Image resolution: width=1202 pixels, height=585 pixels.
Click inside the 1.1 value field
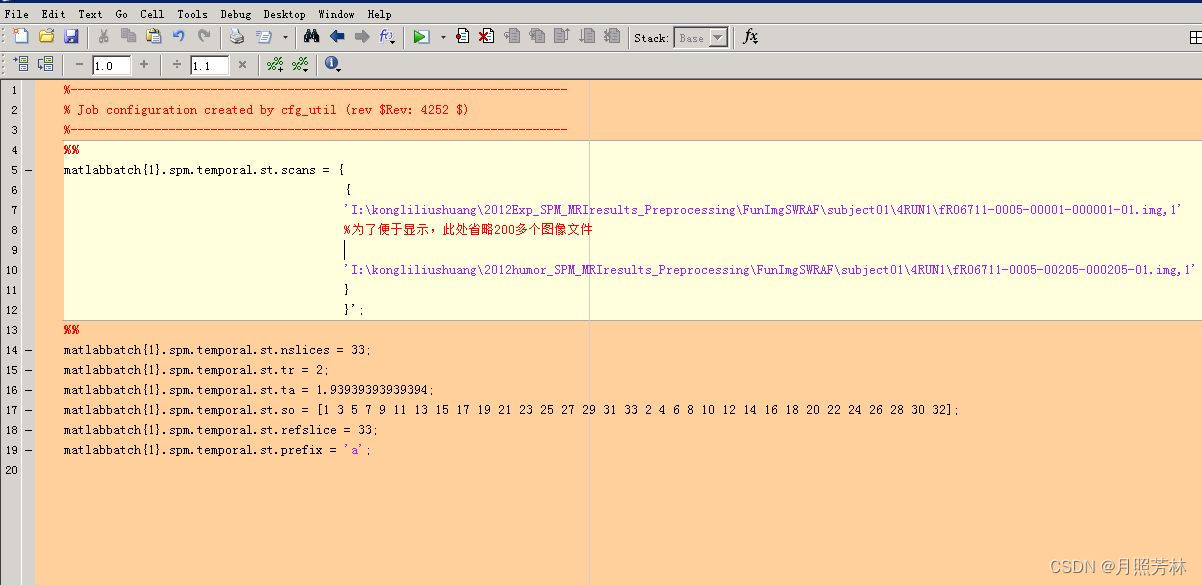(x=208, y=64)
